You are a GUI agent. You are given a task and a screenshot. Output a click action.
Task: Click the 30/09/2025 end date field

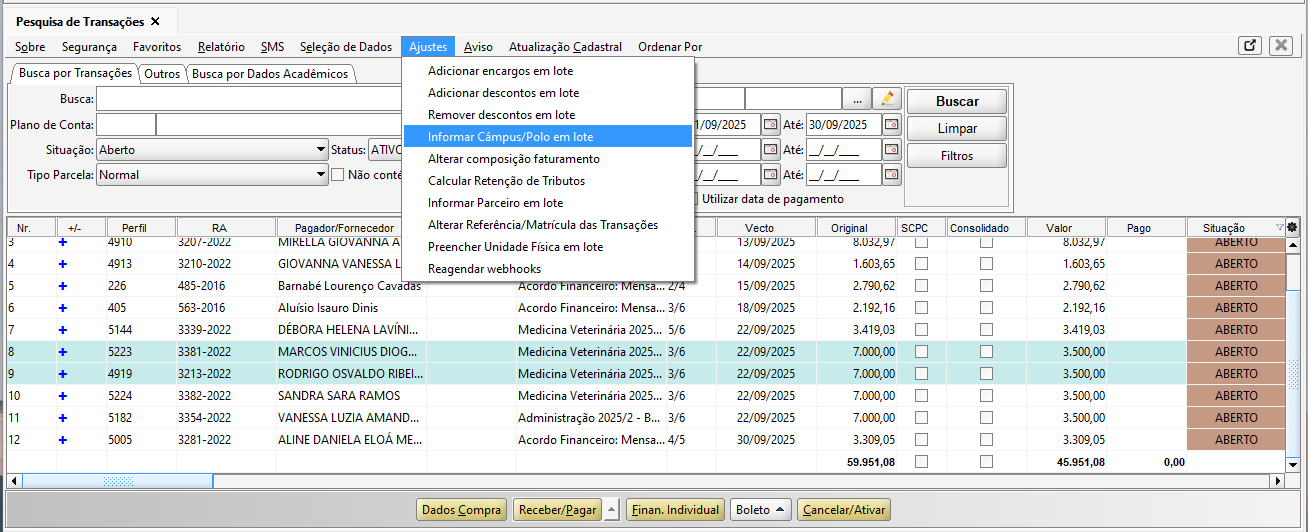point(843,125)
